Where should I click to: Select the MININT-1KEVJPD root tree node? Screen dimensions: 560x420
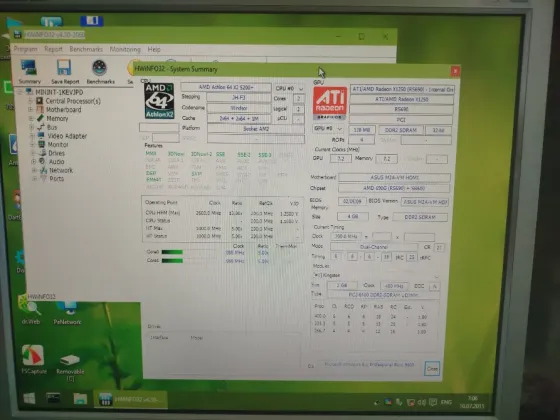59,92
